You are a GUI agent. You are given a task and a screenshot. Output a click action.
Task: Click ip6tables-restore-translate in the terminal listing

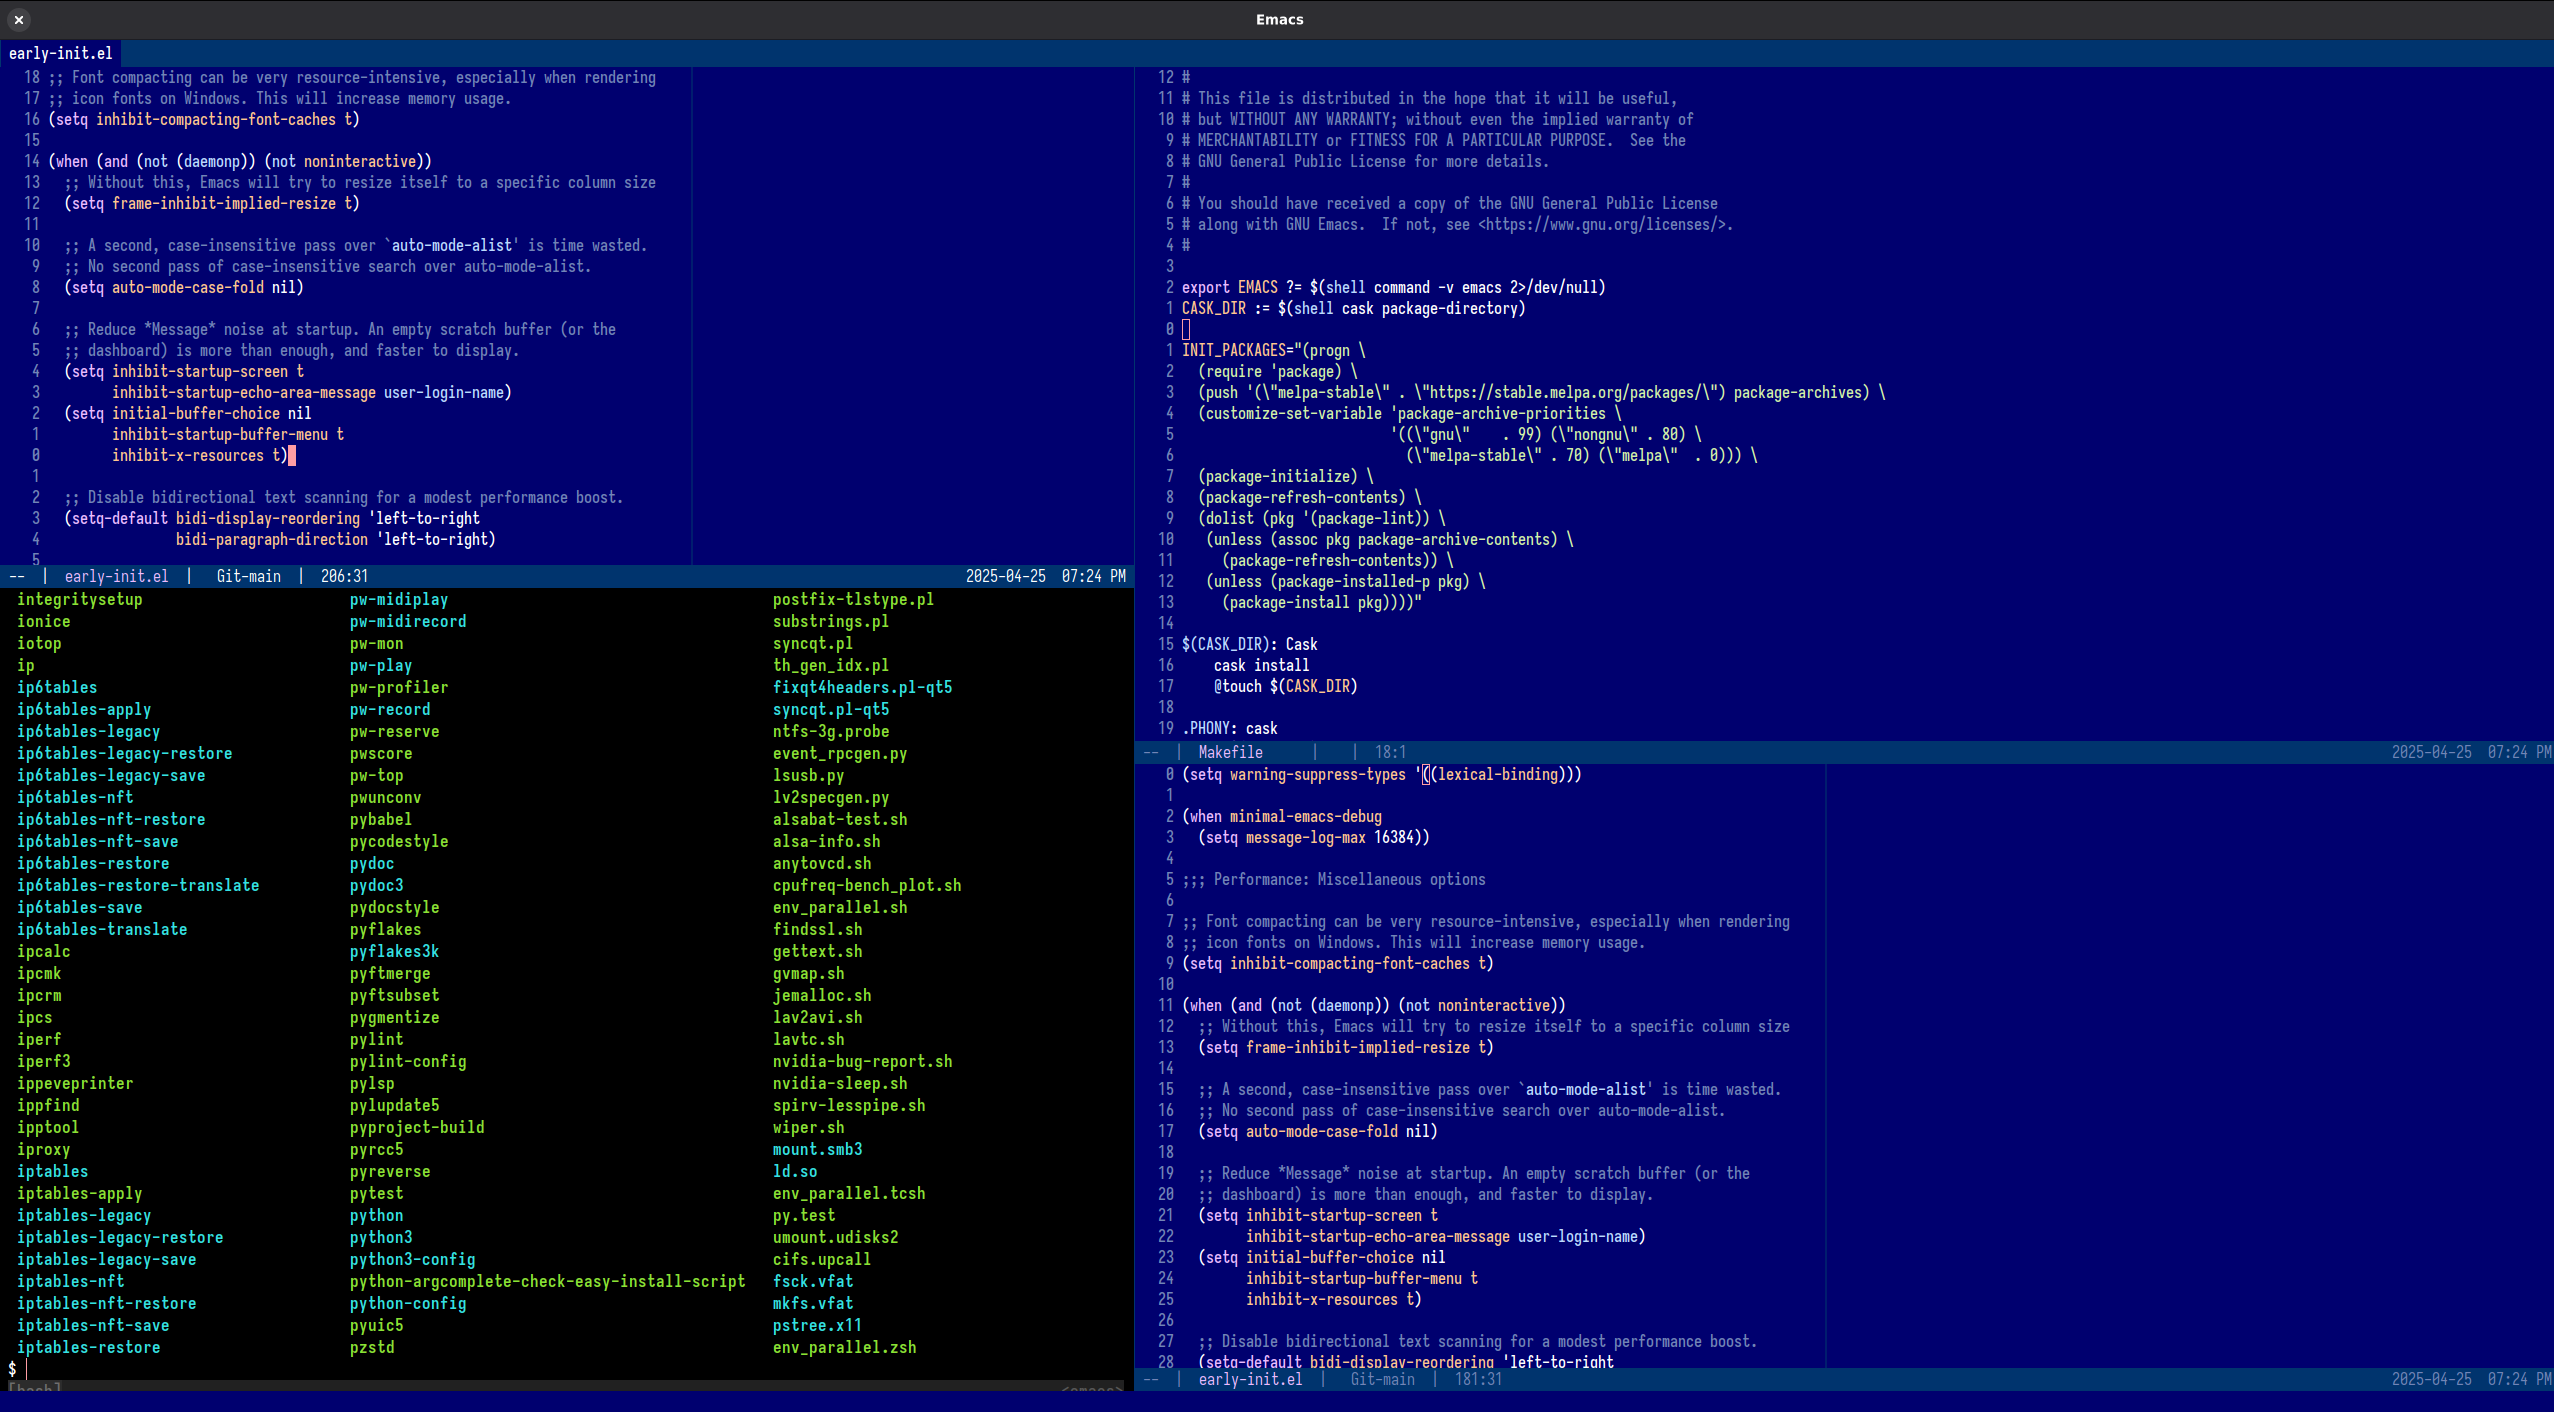[x=138, y=885]
